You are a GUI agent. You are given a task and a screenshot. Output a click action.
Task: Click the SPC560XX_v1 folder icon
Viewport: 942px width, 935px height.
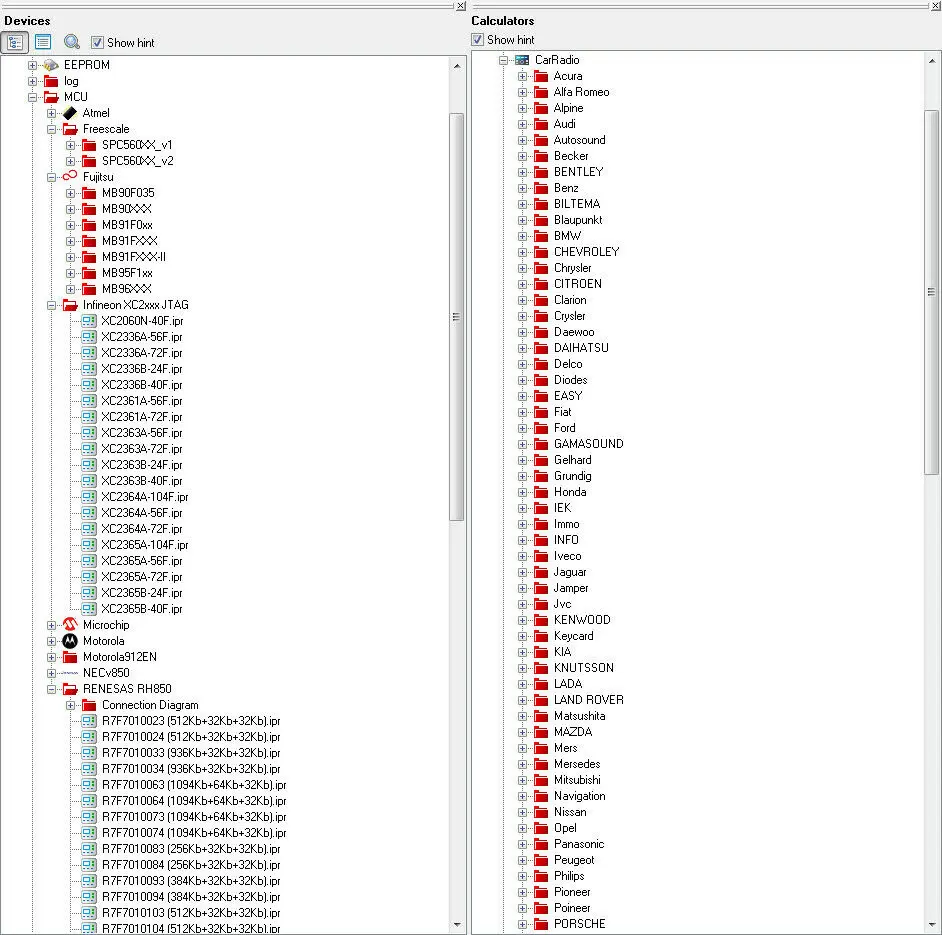tap(89, 145)
